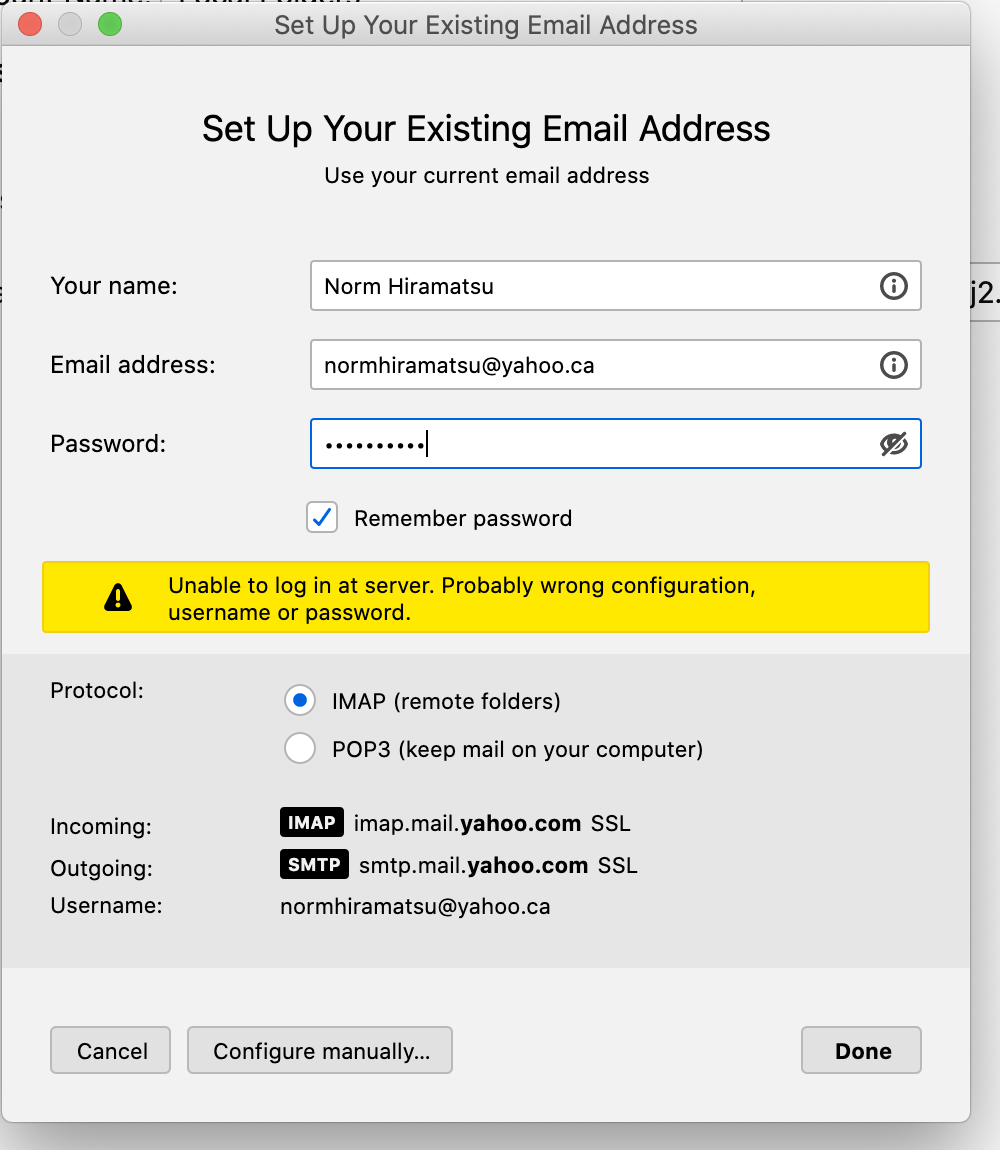Show password using the crossed-eye icon
The width and height of the screenshot is (1000, 1150).
coord(893,444)
